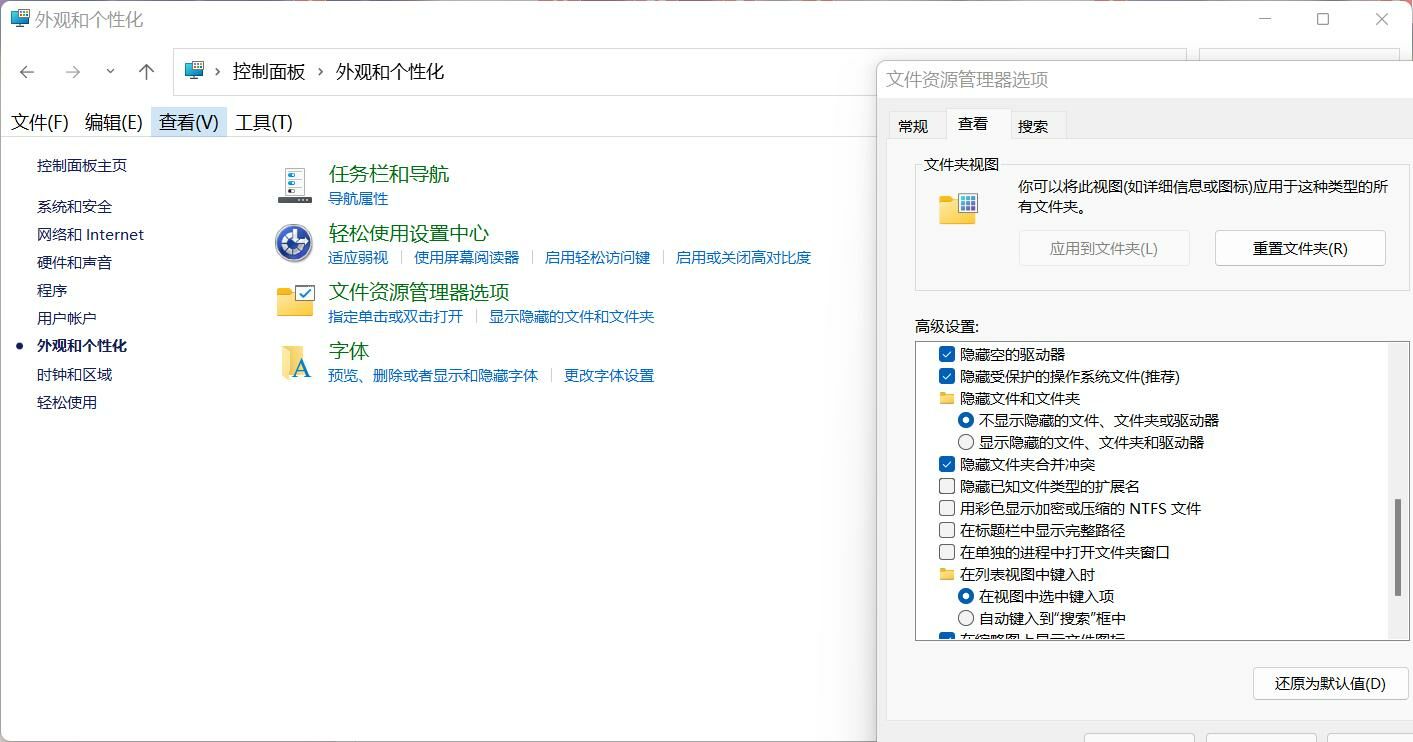The image size is (1413, 742).
Task: Collapse the 隐藏文件和文件夹 tree group
Action: click(947, 398)
